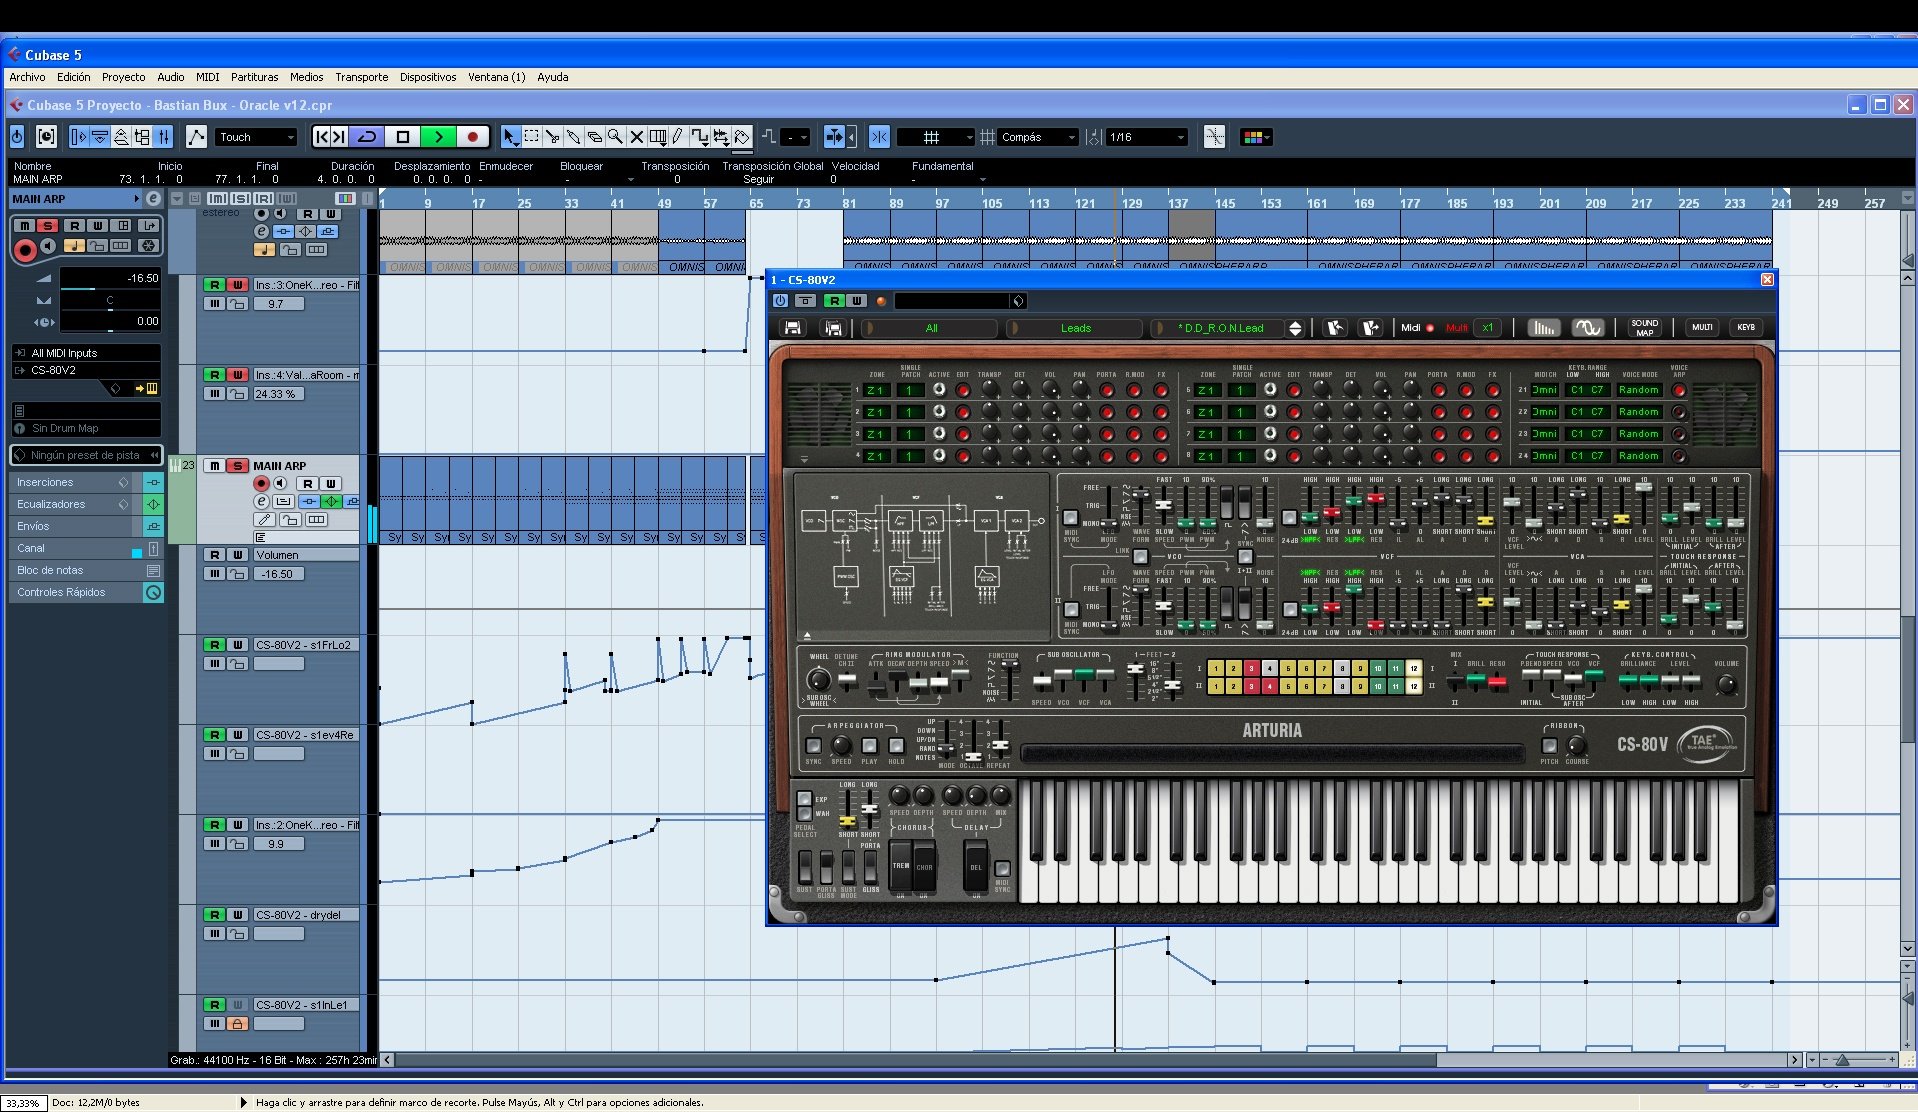The height and width of the screenshot is (1112, 1918).
Task: Toggle Constrain Delay Compensation icon
Action: (46, 137)
